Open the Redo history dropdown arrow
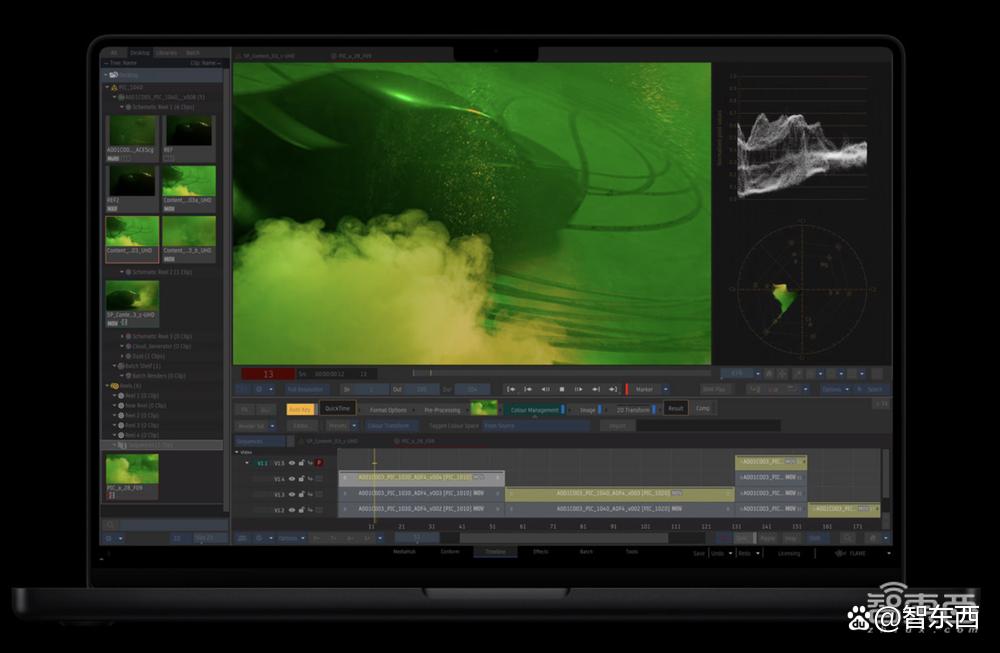This screenshot has width=1000, height=653. [758, 553]
